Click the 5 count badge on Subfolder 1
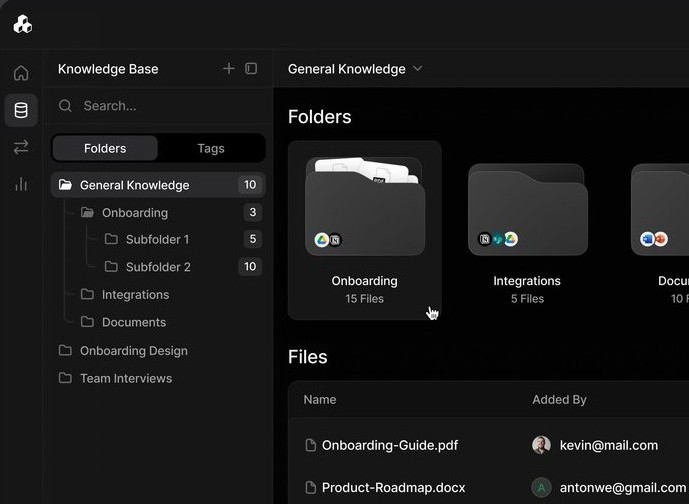 coord(253,239)
